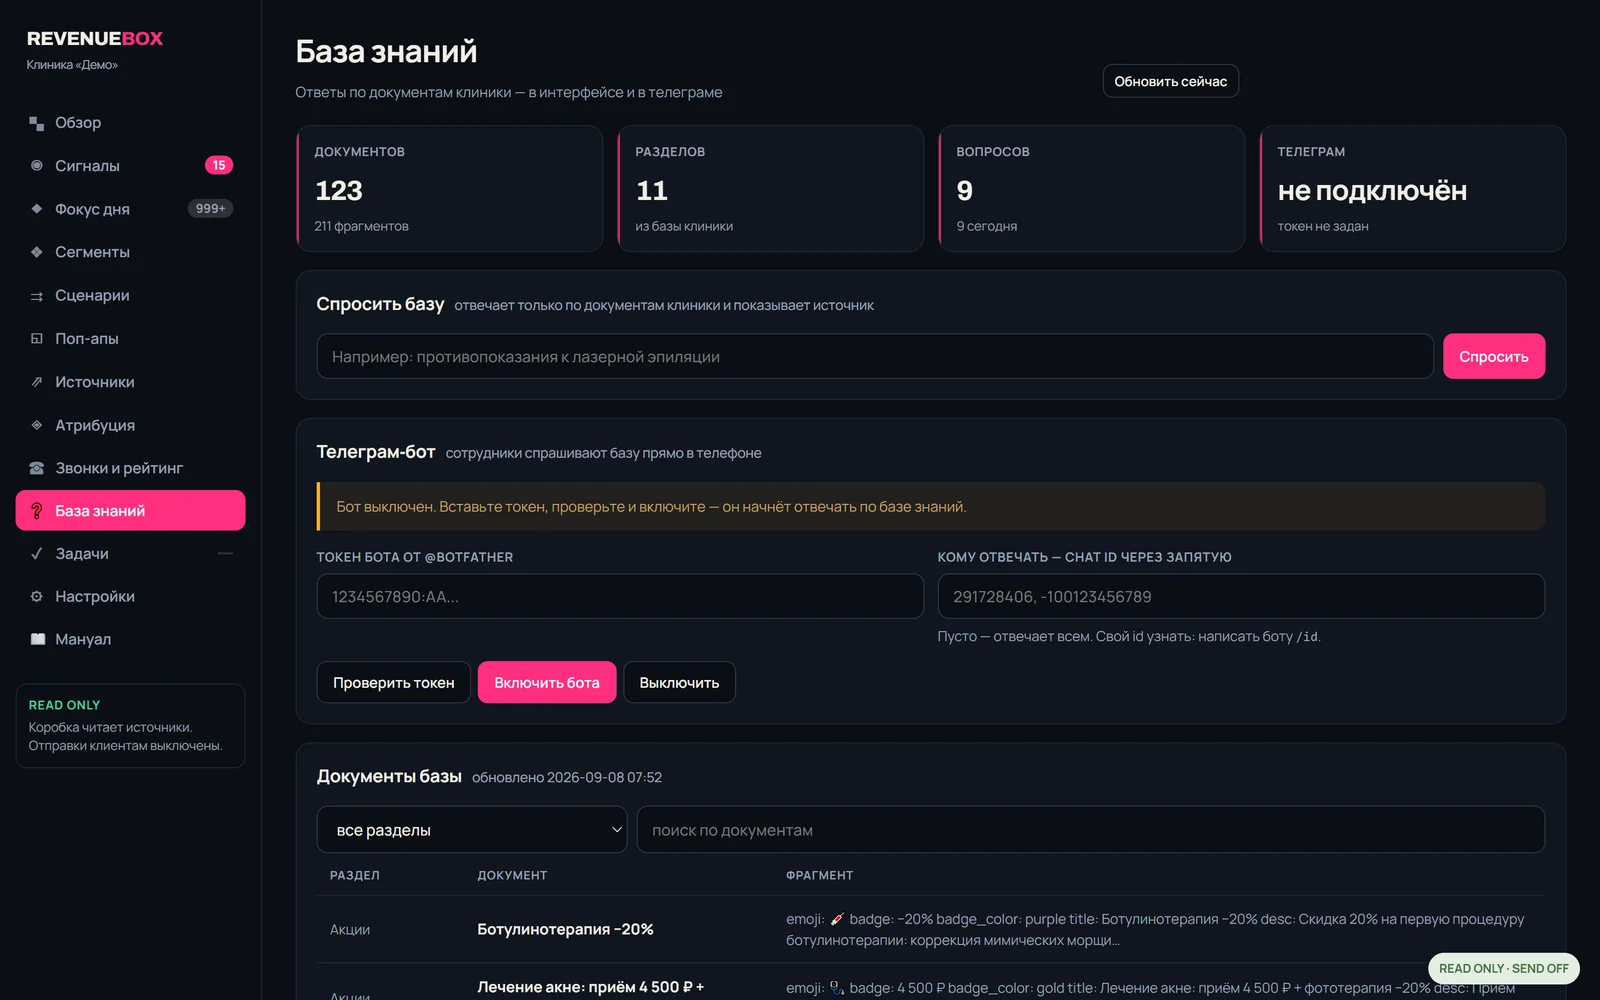Click the Разделов 11 stat card
This screenshot has width=1600, height=1000.
point(771,188)
